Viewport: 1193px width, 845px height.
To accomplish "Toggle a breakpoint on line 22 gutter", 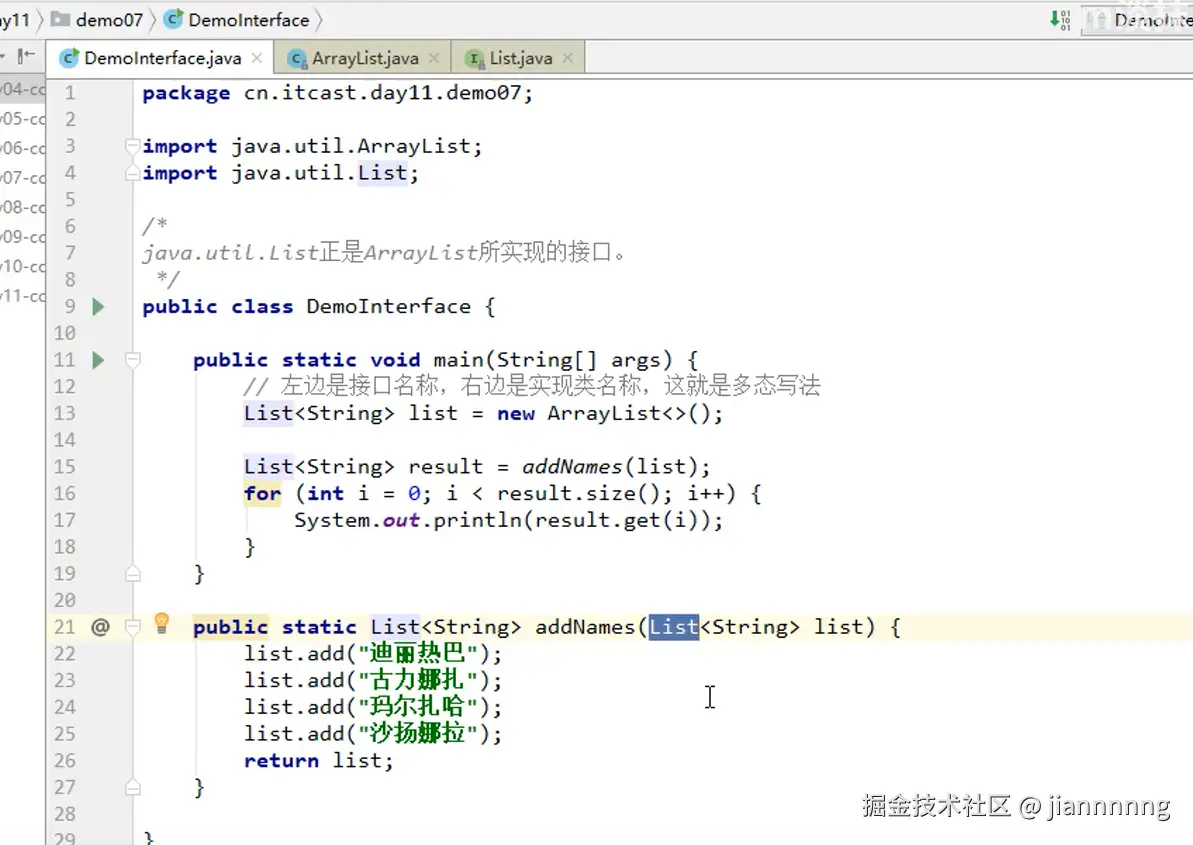I will [x=110, y=653].
